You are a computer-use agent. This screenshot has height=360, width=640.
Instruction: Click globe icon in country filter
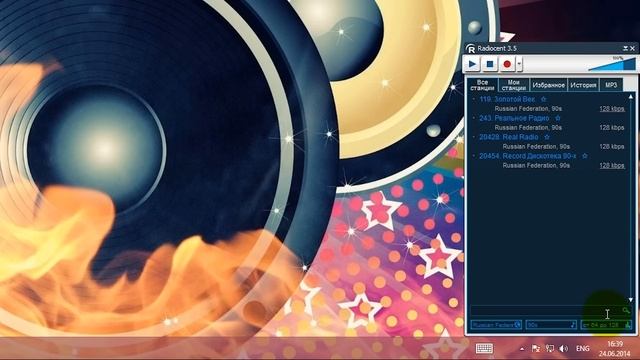[x=518, y=325]
